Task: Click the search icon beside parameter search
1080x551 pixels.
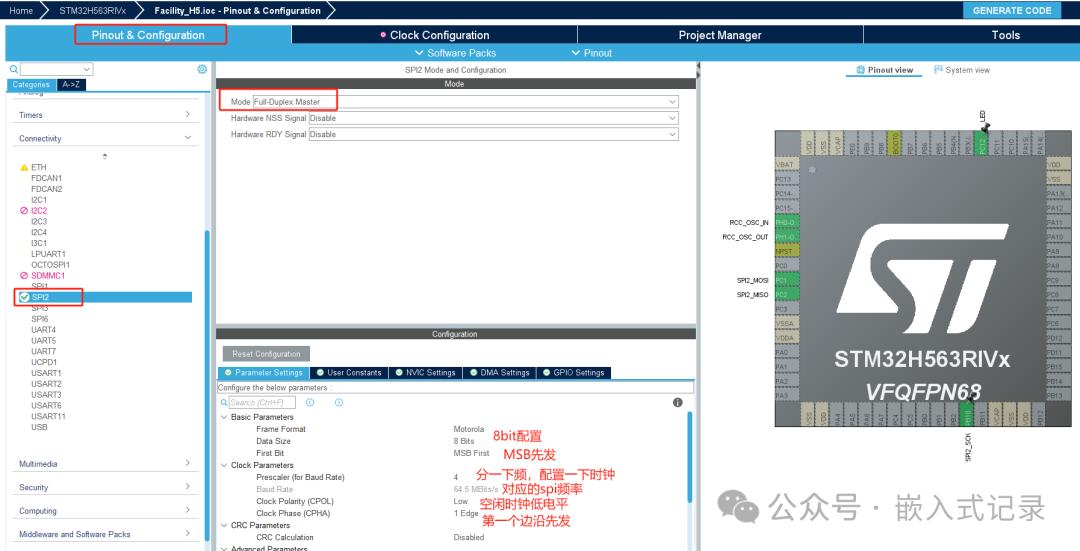Action: click(223, 402)
